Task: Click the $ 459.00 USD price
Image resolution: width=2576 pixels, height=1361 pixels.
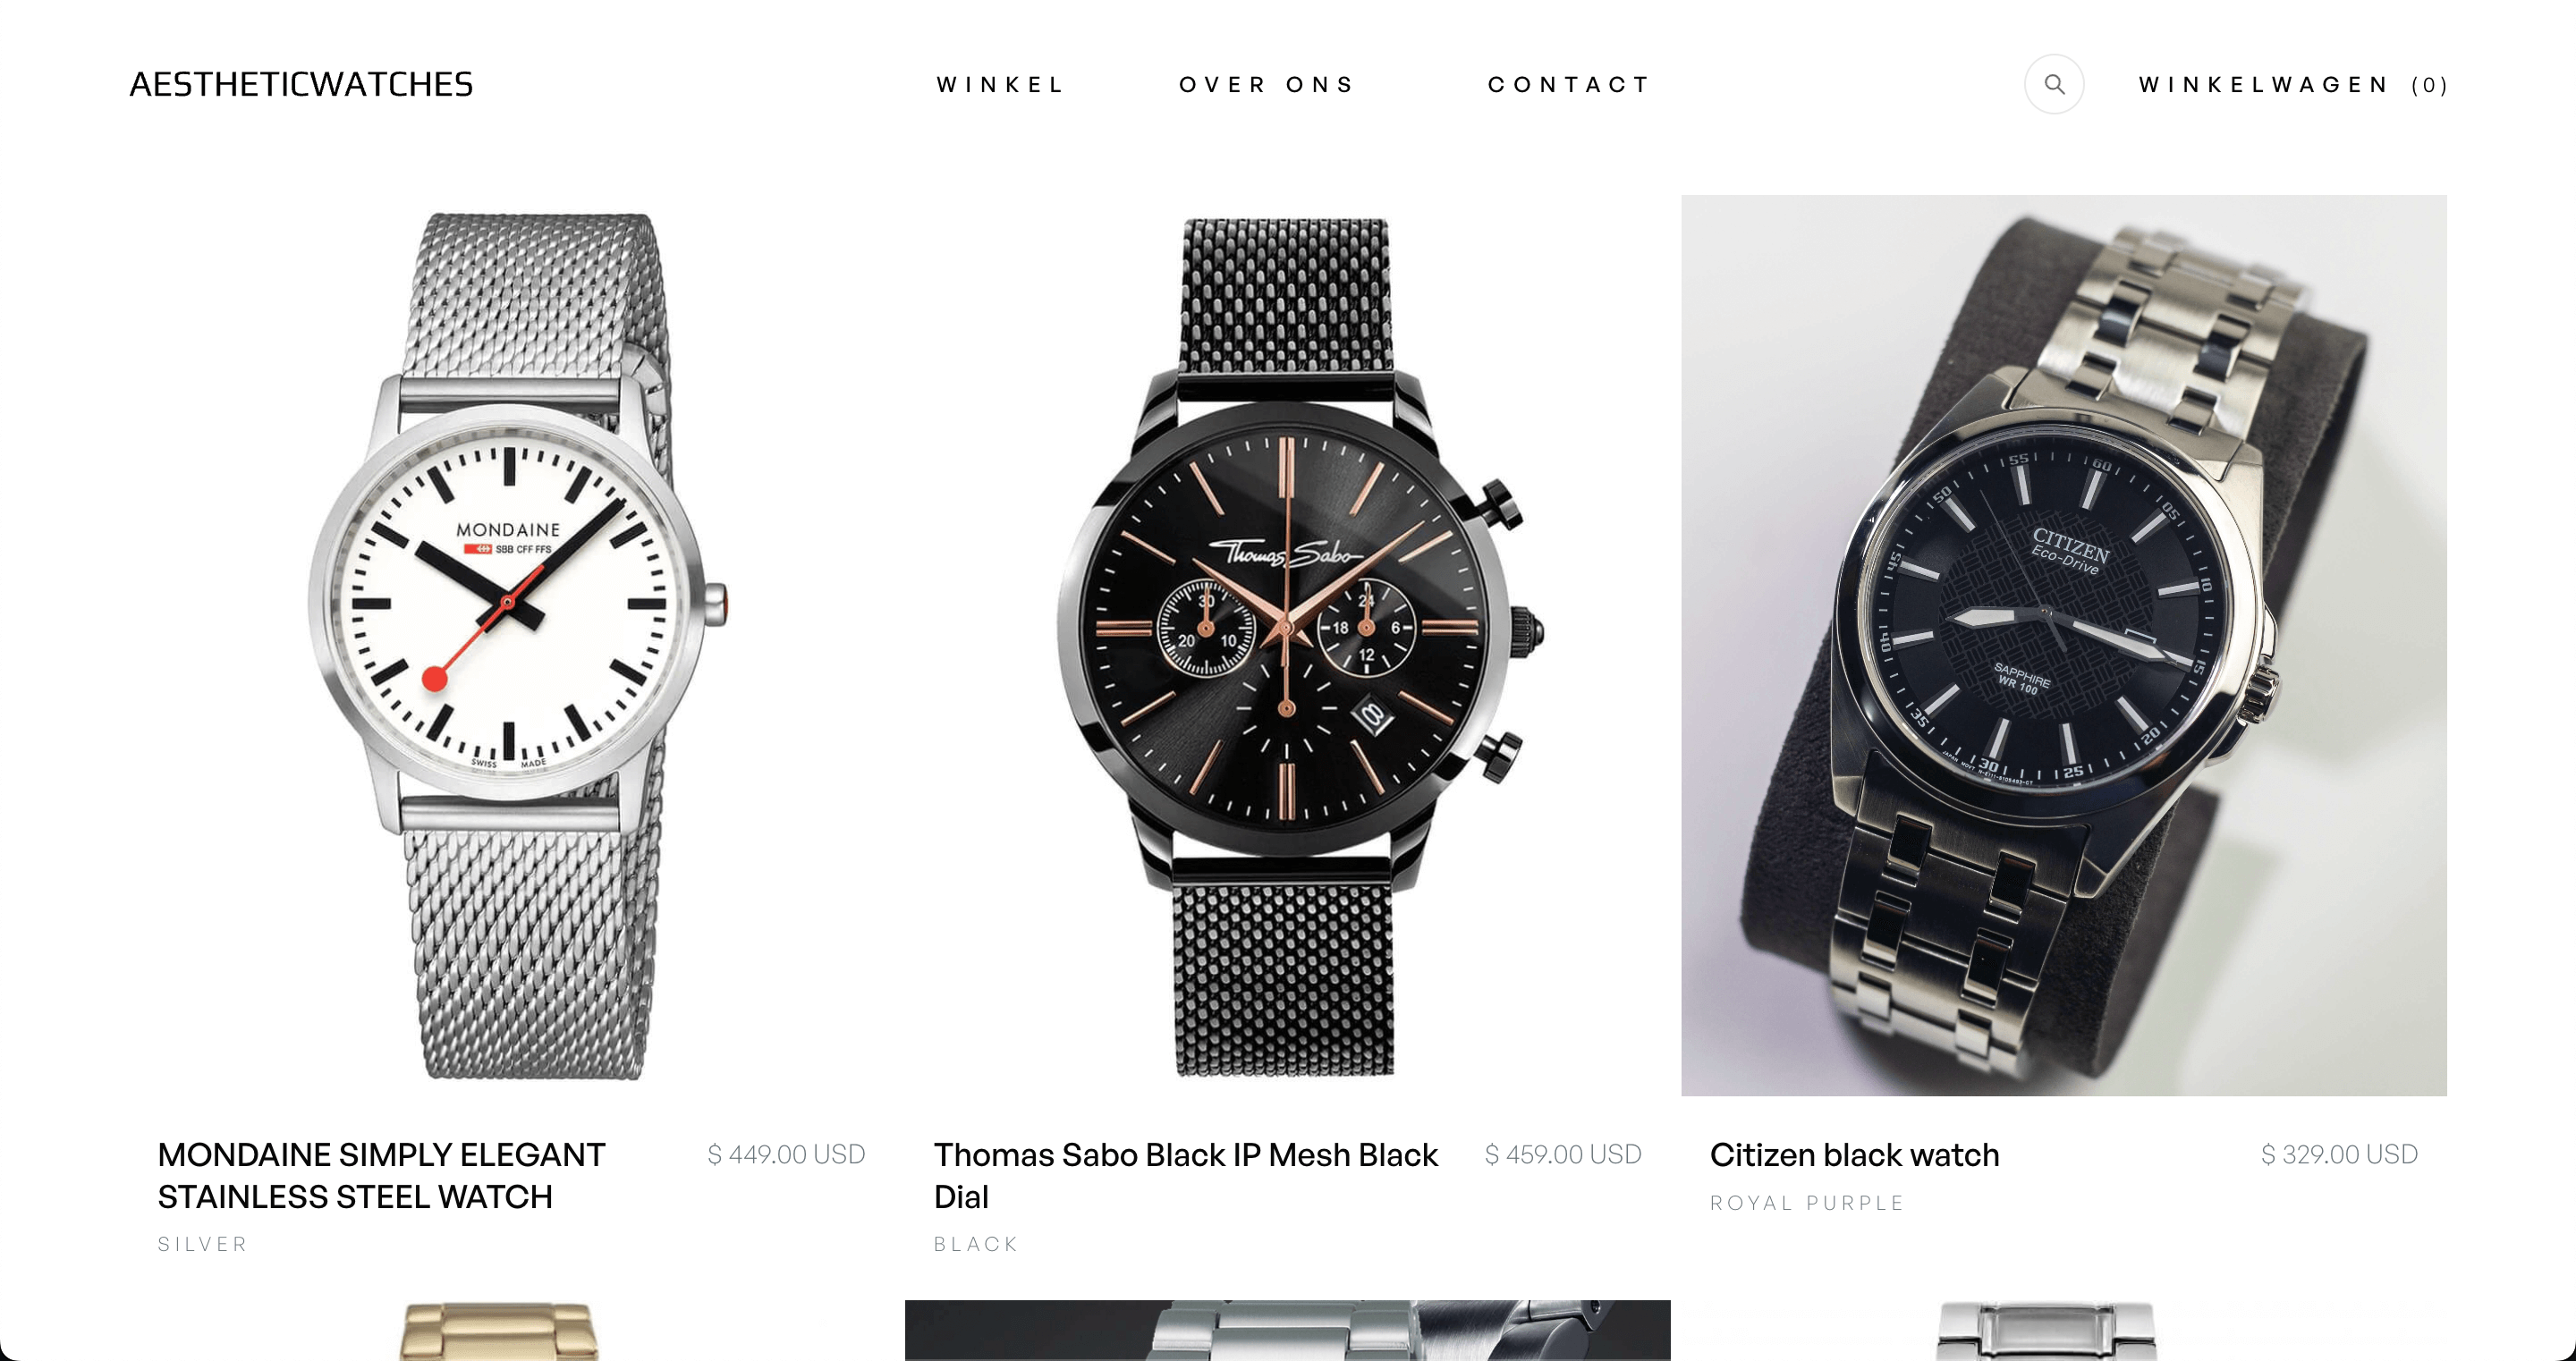Action: click(x=1563, y=1155)
